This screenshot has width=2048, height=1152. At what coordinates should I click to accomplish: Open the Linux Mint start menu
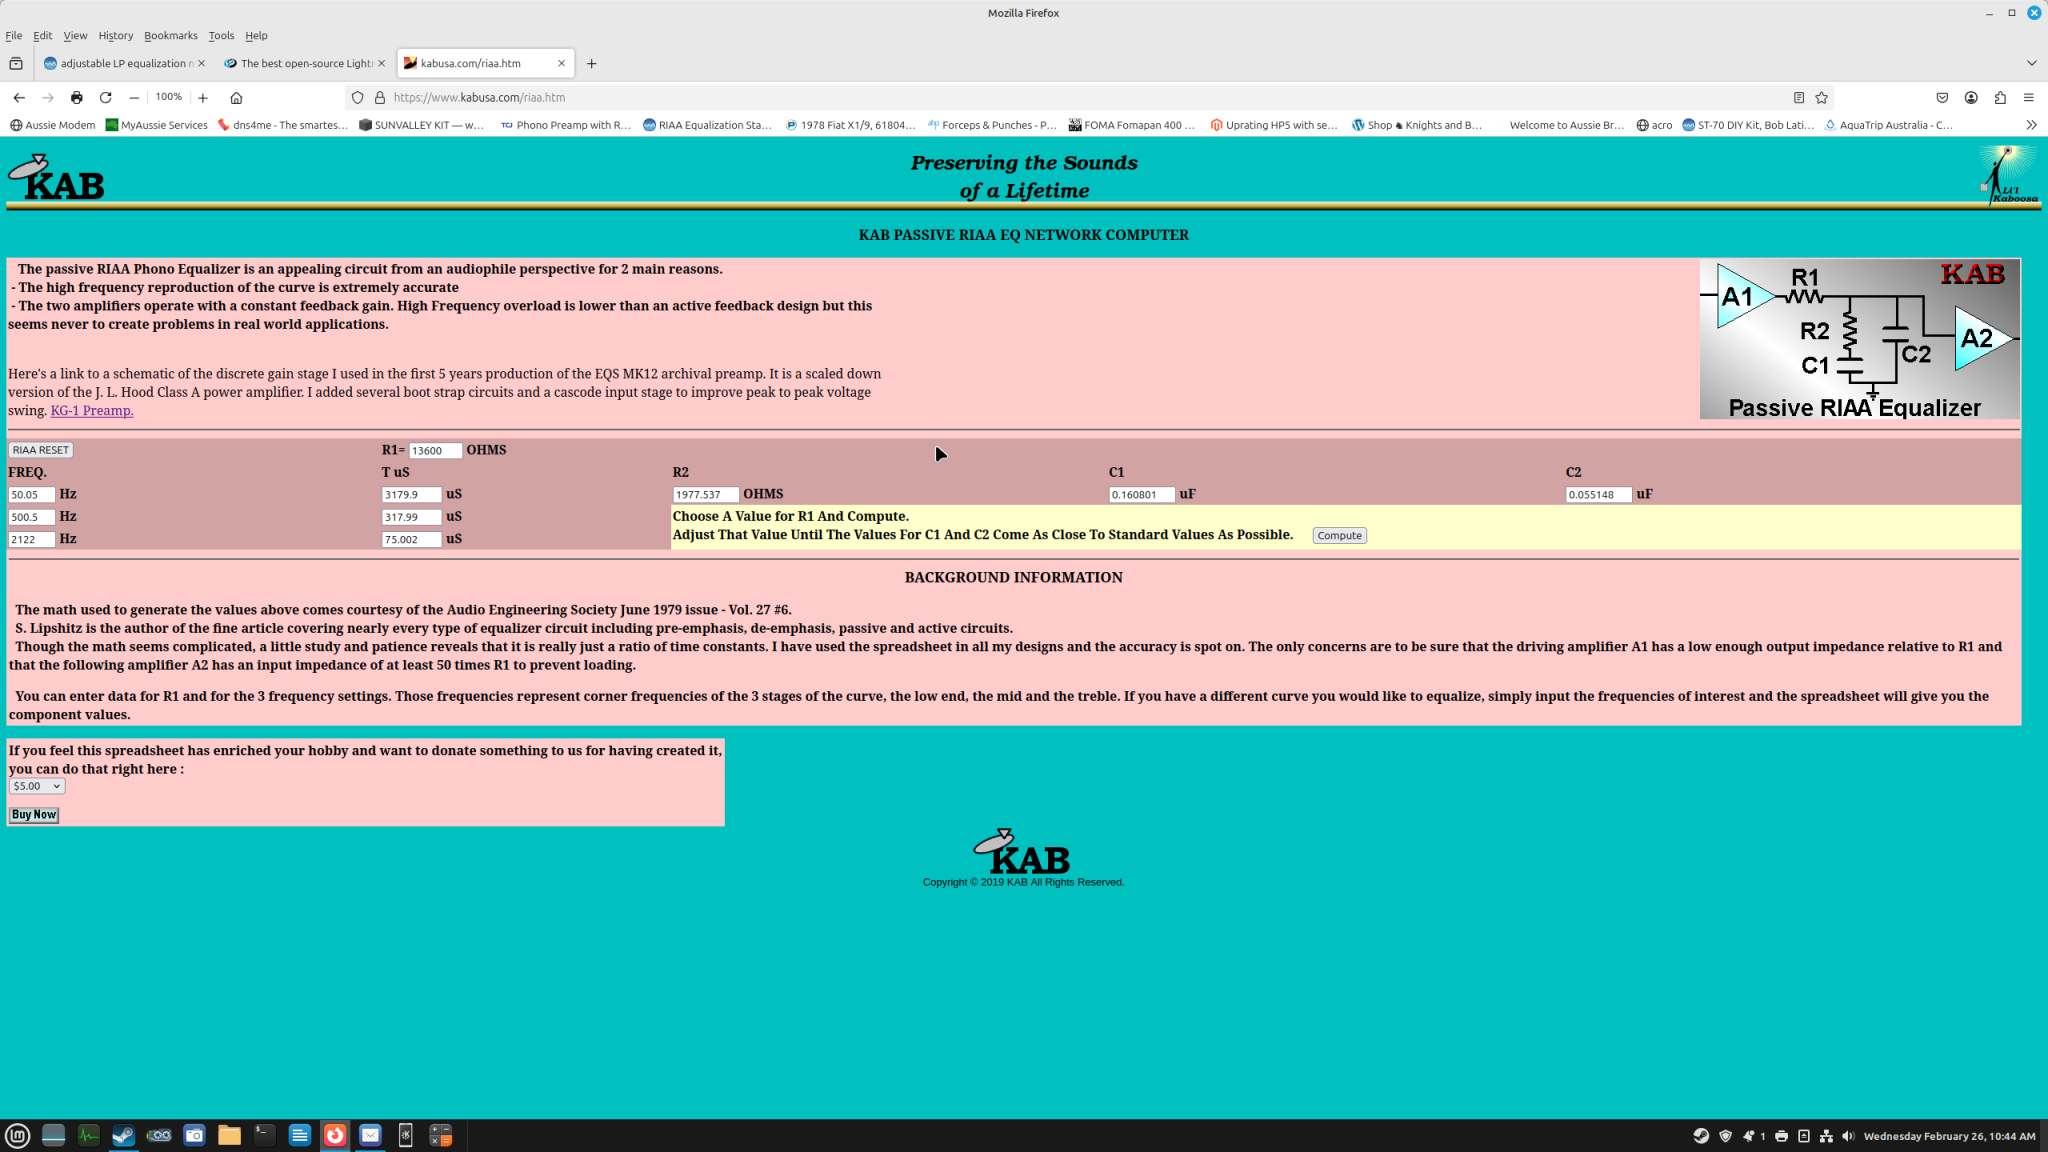pos(18,1135)
